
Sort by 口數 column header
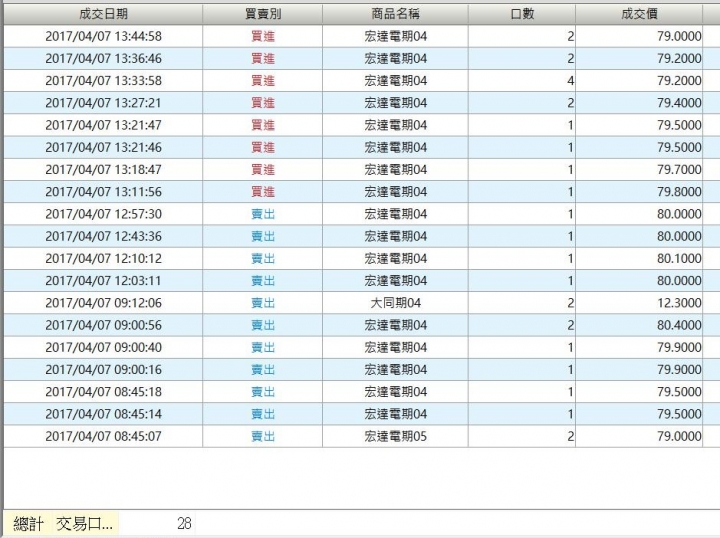[x=522, y=14]
